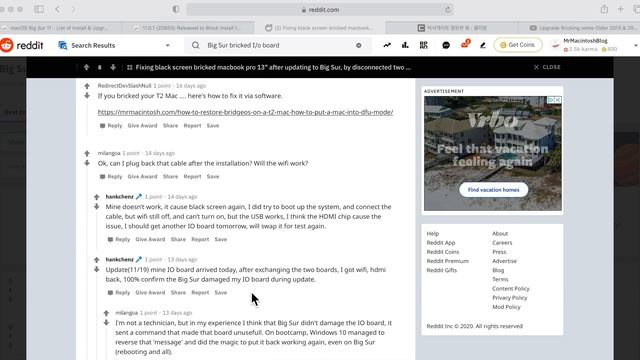Downvote hankchenz's 'Mine doesn't work' comment
Screen dimensions: 640x360
point(97,207)
